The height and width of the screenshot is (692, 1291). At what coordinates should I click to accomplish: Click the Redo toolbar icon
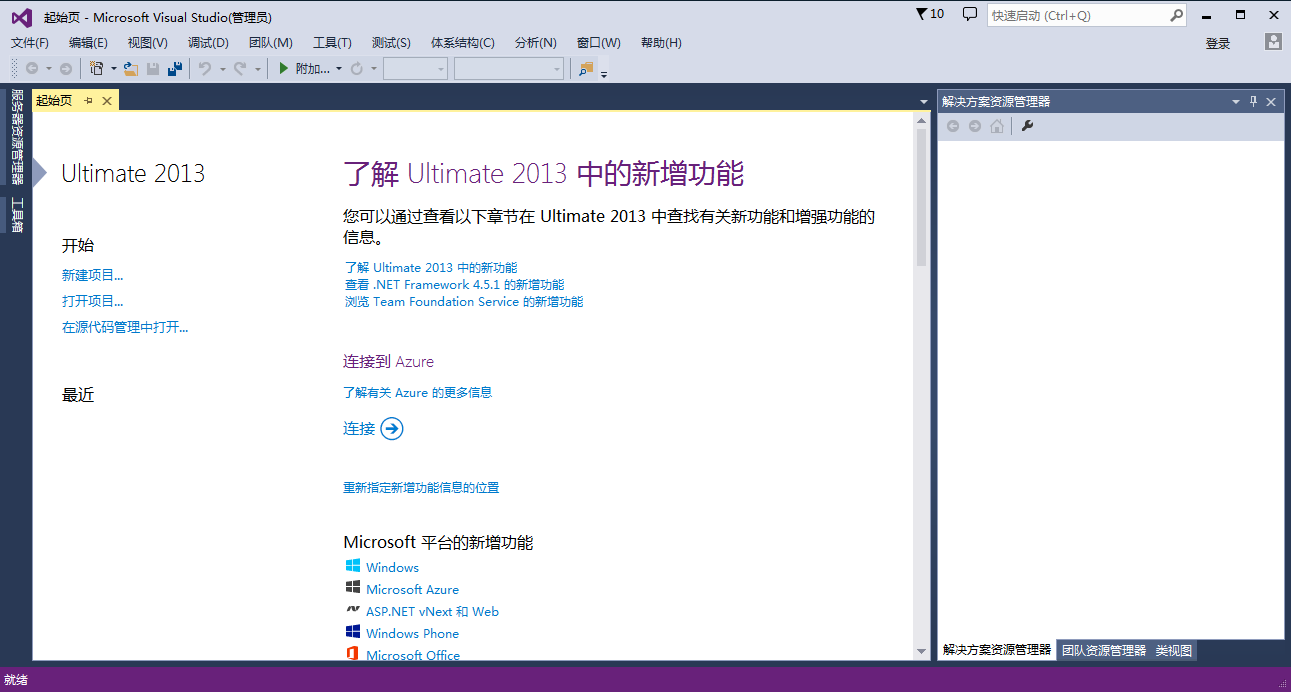click(x=240, y=68)
